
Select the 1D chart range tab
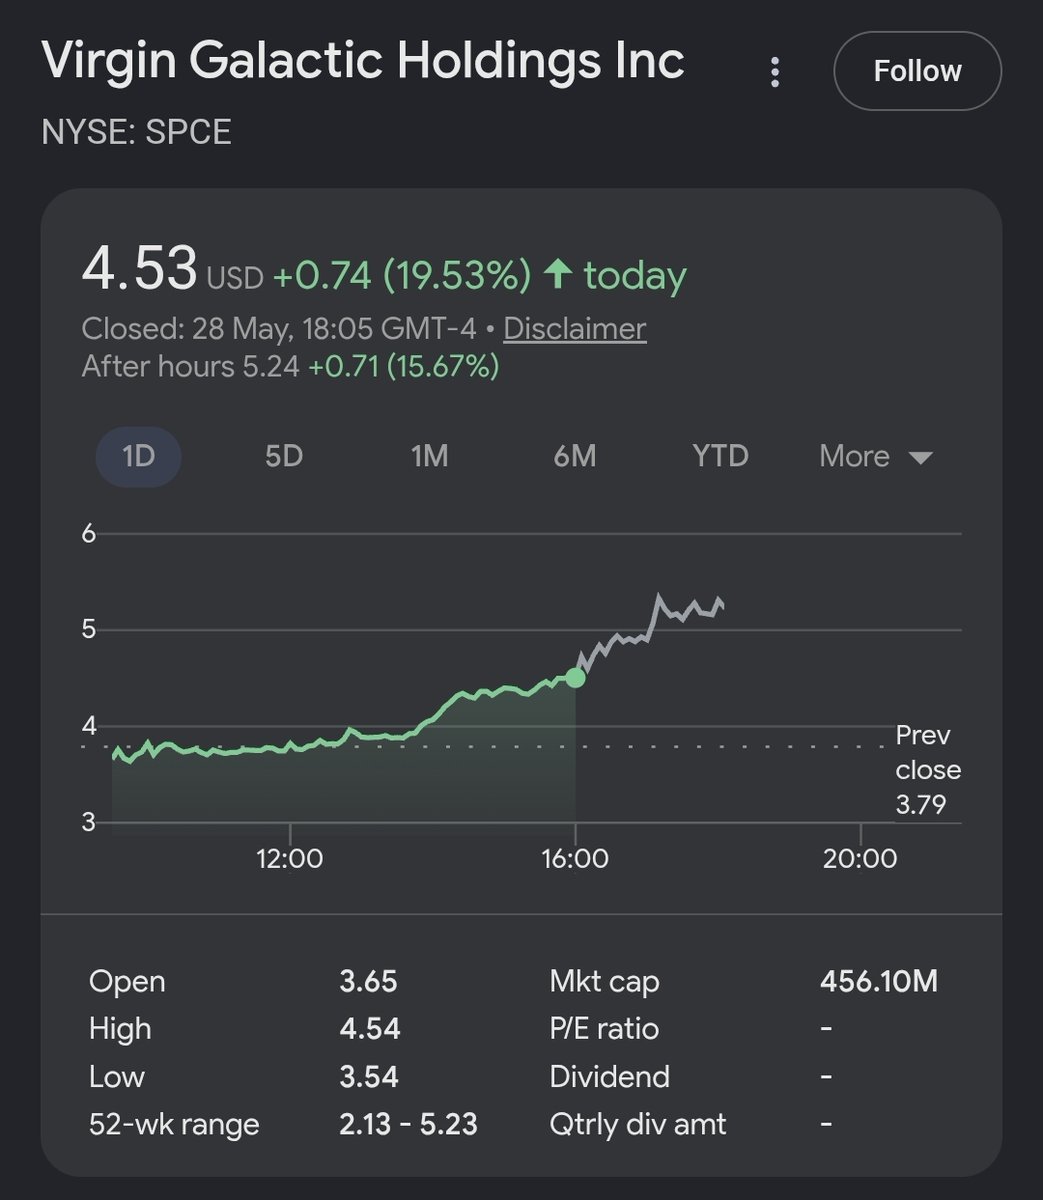click(139, 456)
